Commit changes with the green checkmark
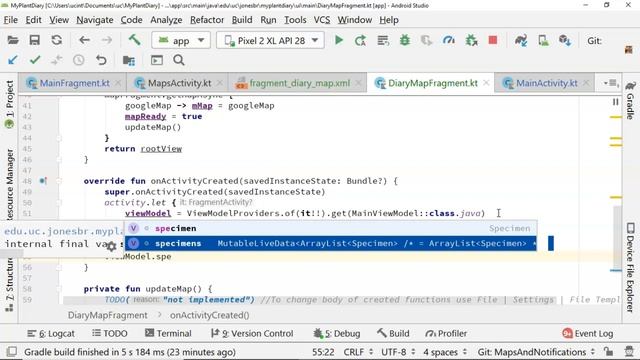This screenshot has height=360, width=640. [x=35, y=60]
